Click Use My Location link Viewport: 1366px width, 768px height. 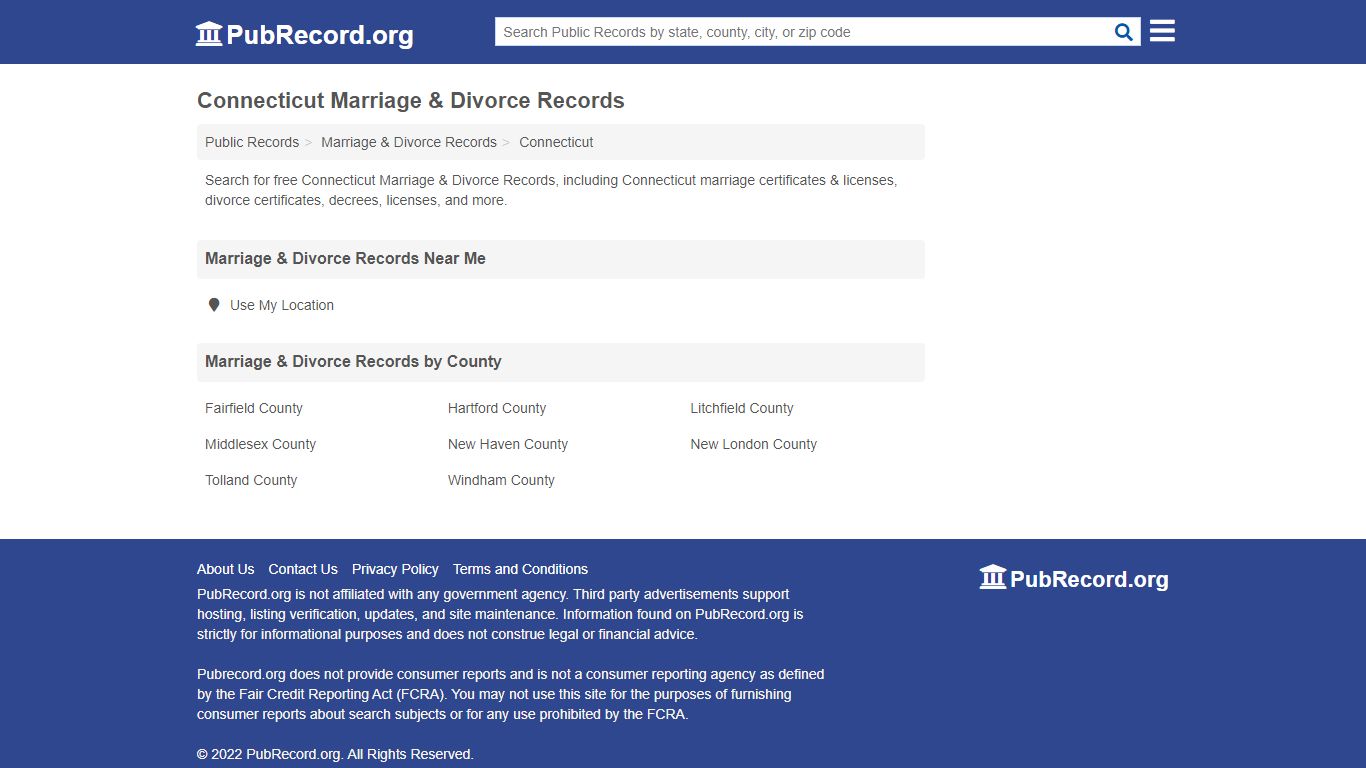(x=282, y=305)
